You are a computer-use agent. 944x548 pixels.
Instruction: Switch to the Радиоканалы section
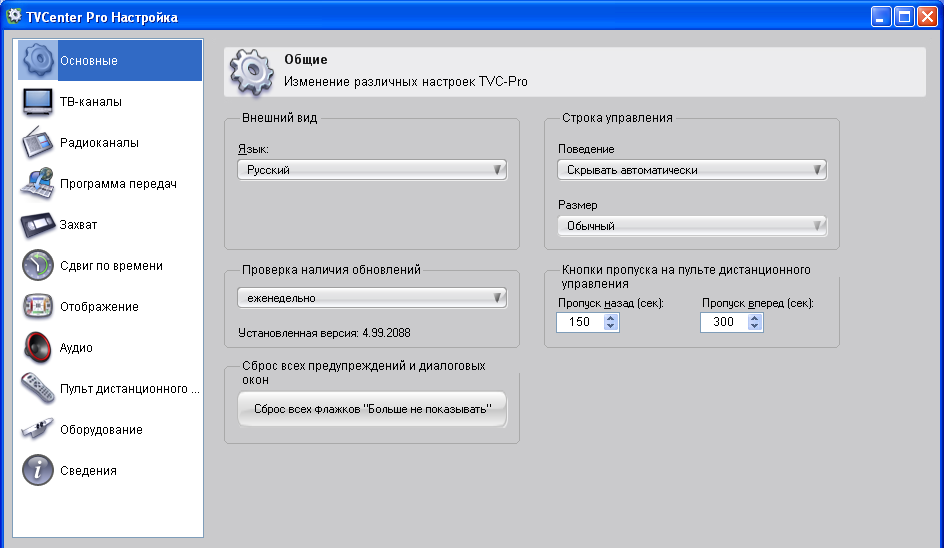[x=110, y=142]
